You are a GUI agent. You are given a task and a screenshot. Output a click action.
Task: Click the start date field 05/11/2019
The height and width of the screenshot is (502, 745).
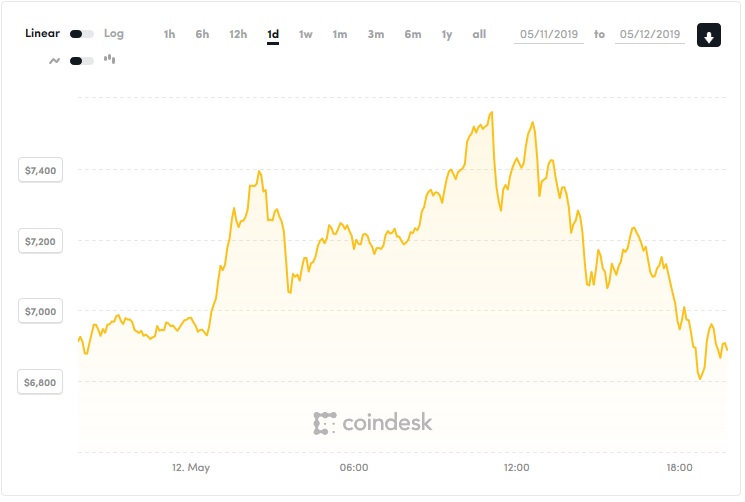(549, 34)
